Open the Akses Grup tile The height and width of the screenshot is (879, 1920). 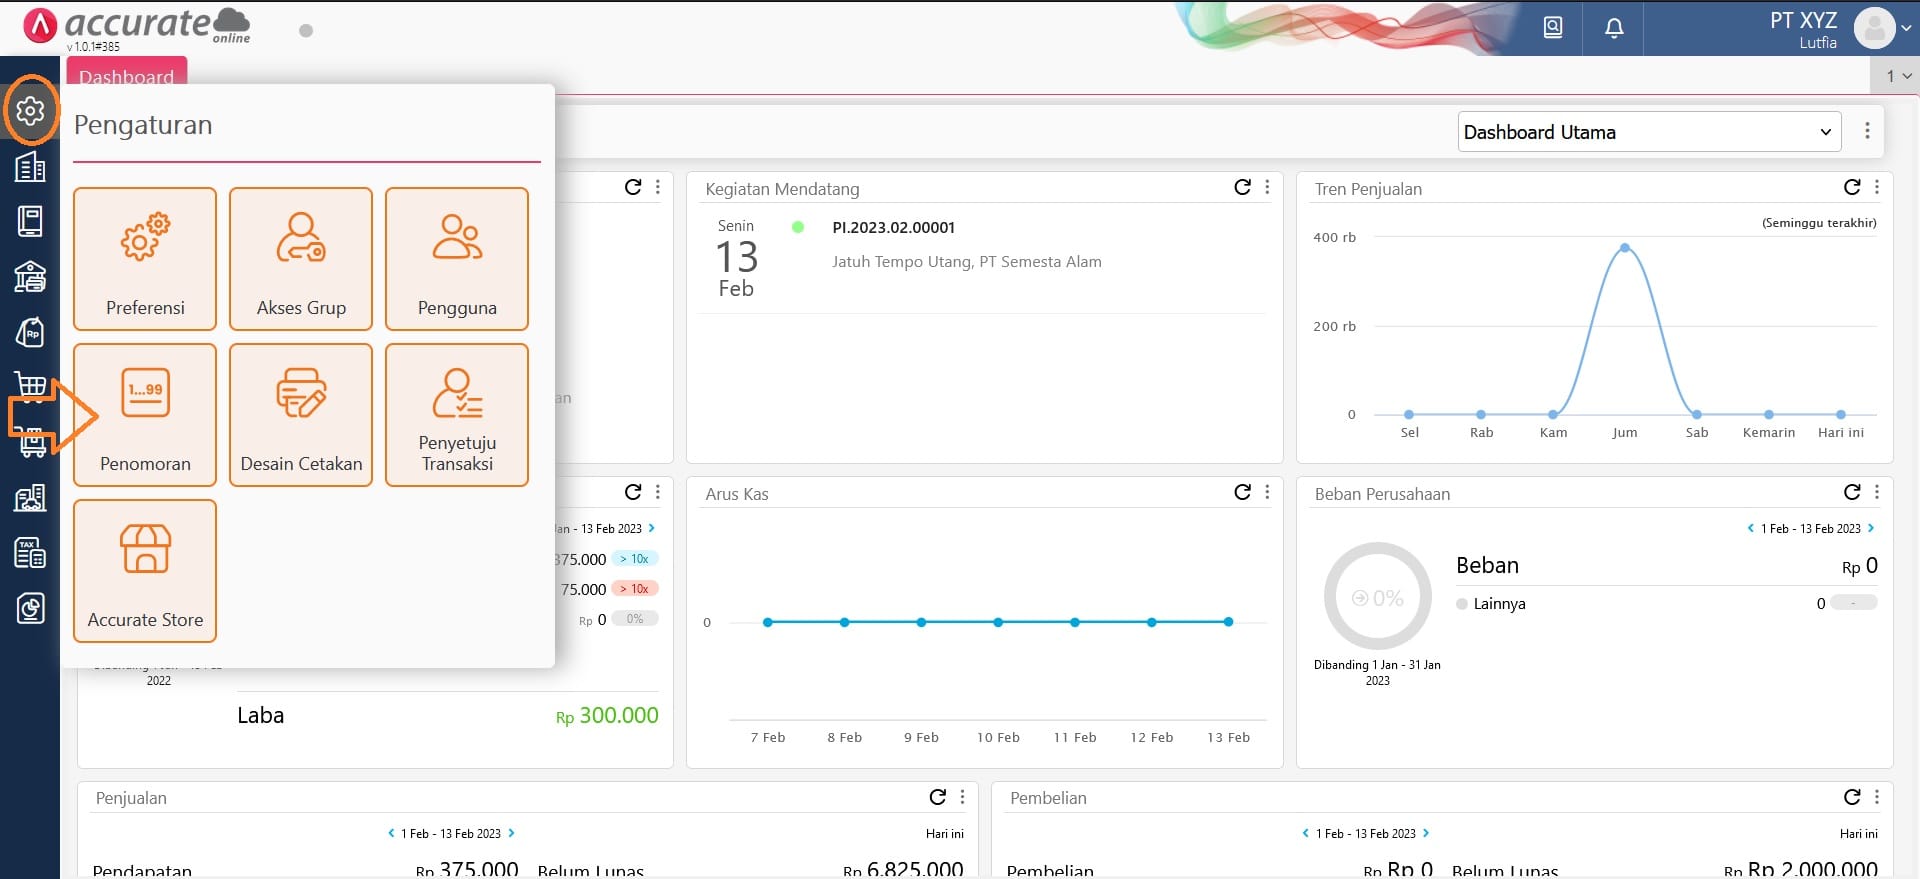tap(301, 259)
